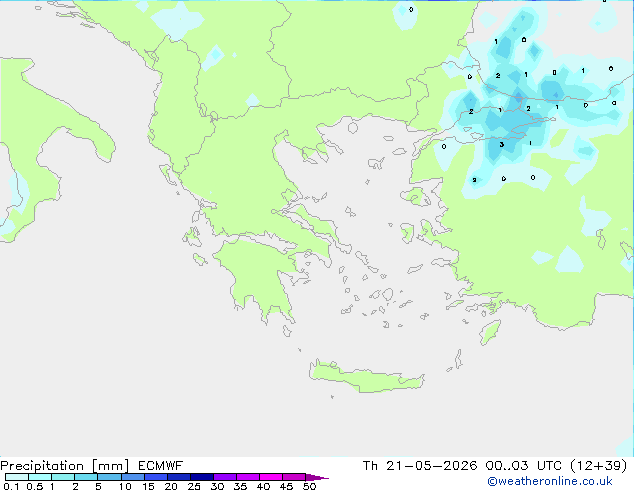Click the '10' legend scale number
Image resolution: width=634 pixels, height=490 pixels.
(x=125, y=486)
